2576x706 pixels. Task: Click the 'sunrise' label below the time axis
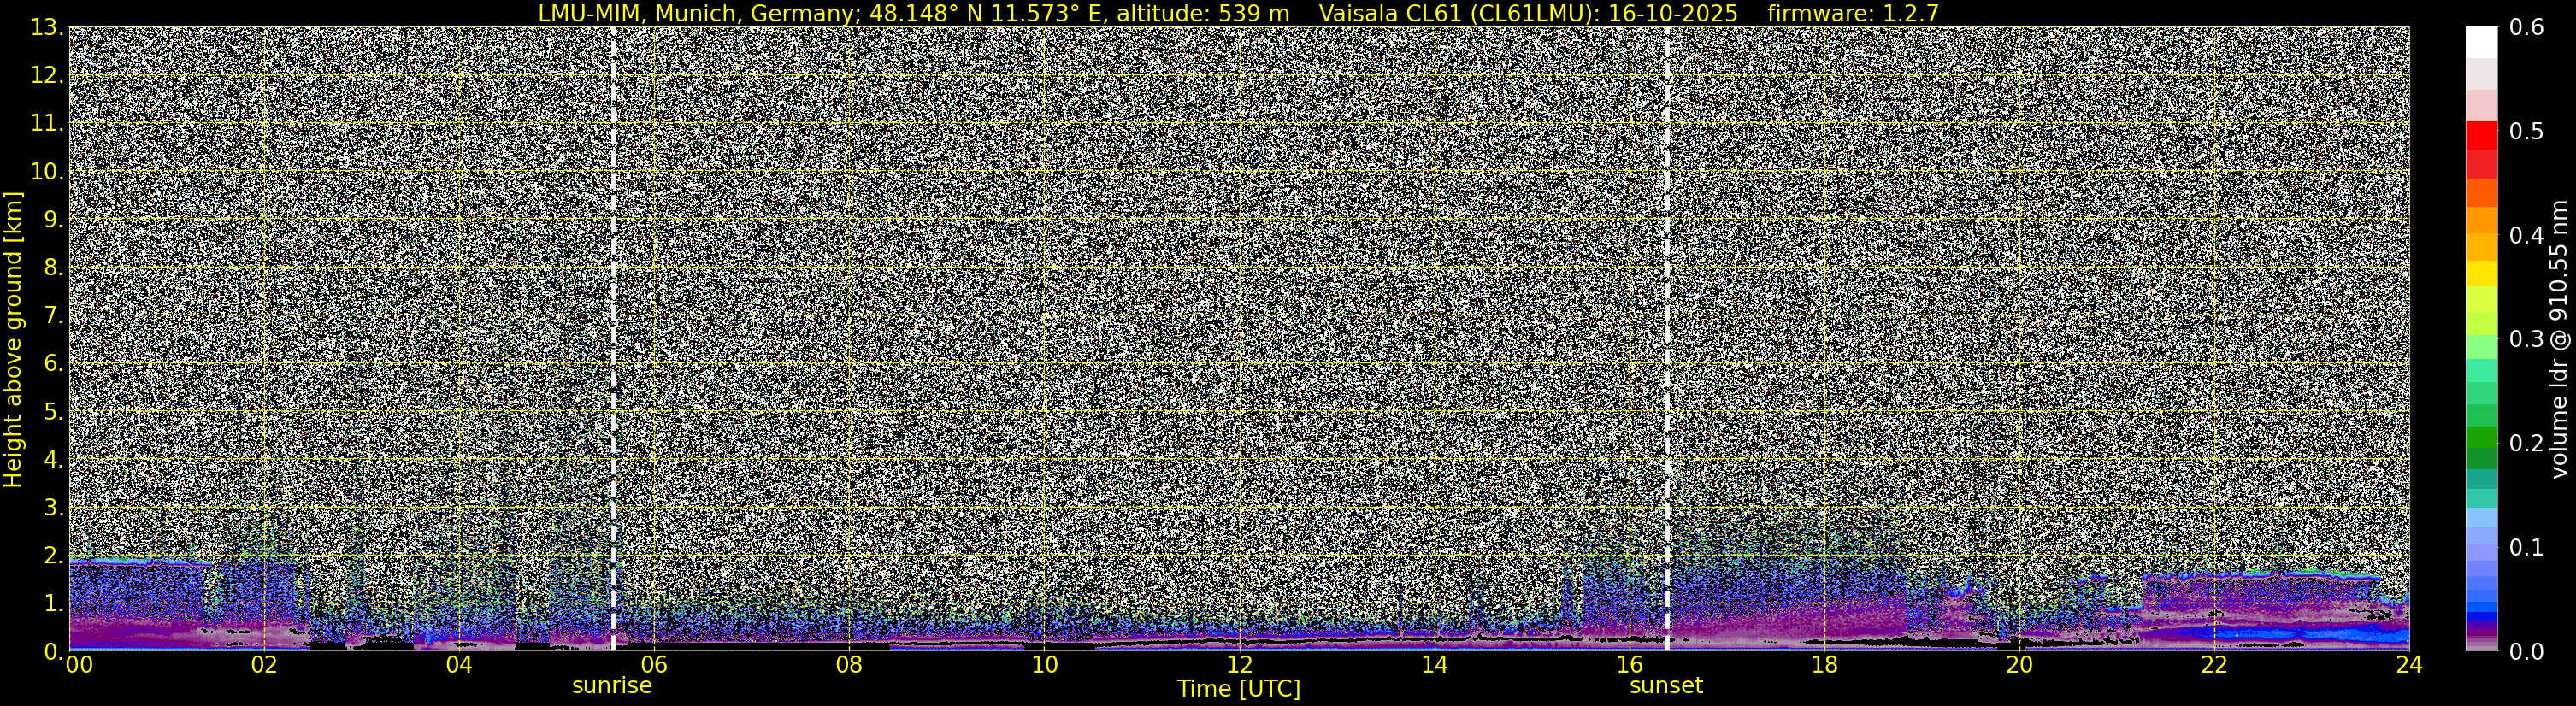pyautogui.click(x=612, y=685)
